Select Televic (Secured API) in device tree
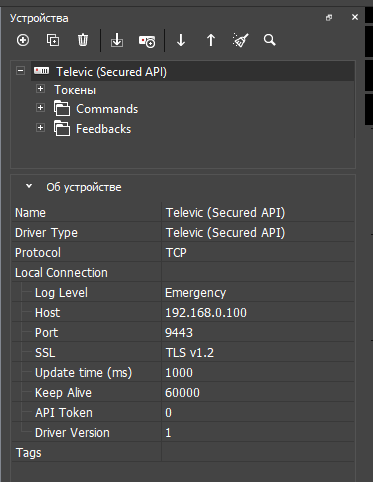 click(111, 72)
